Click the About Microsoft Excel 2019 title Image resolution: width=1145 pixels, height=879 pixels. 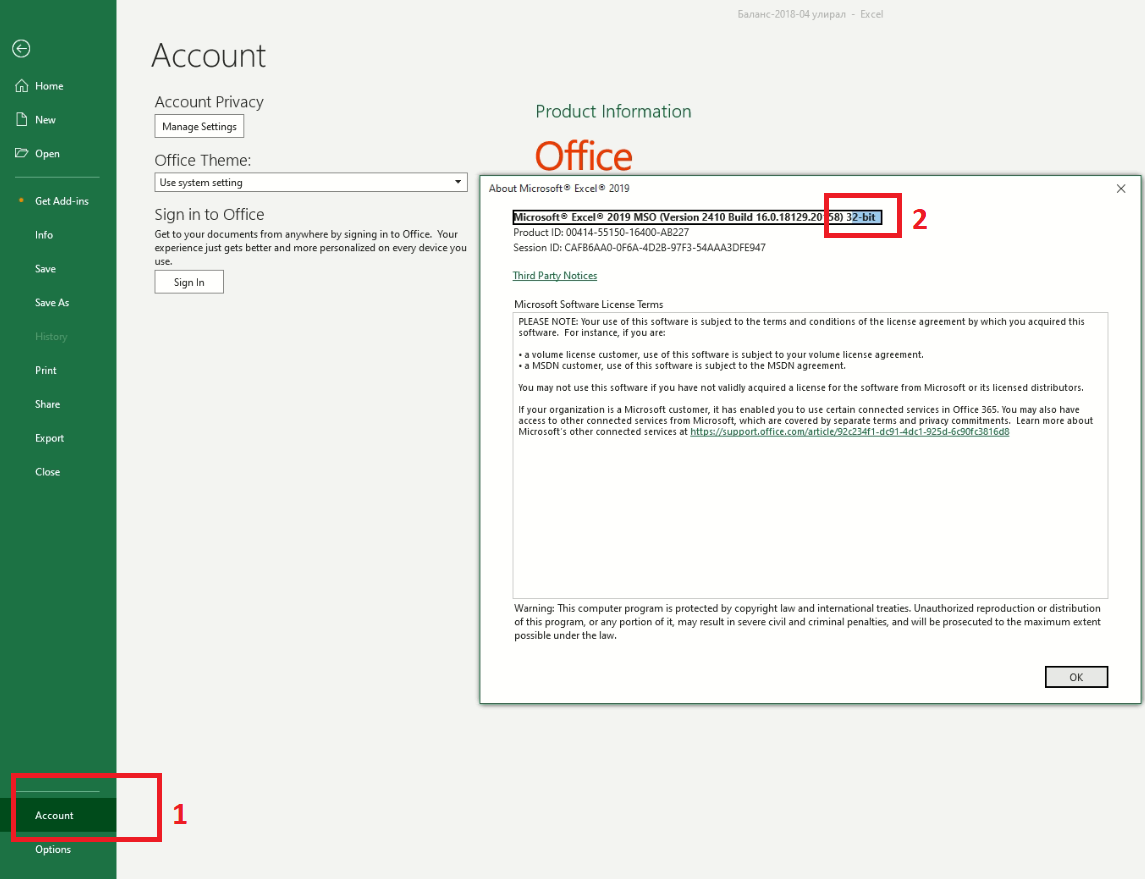tap(559, 188)
